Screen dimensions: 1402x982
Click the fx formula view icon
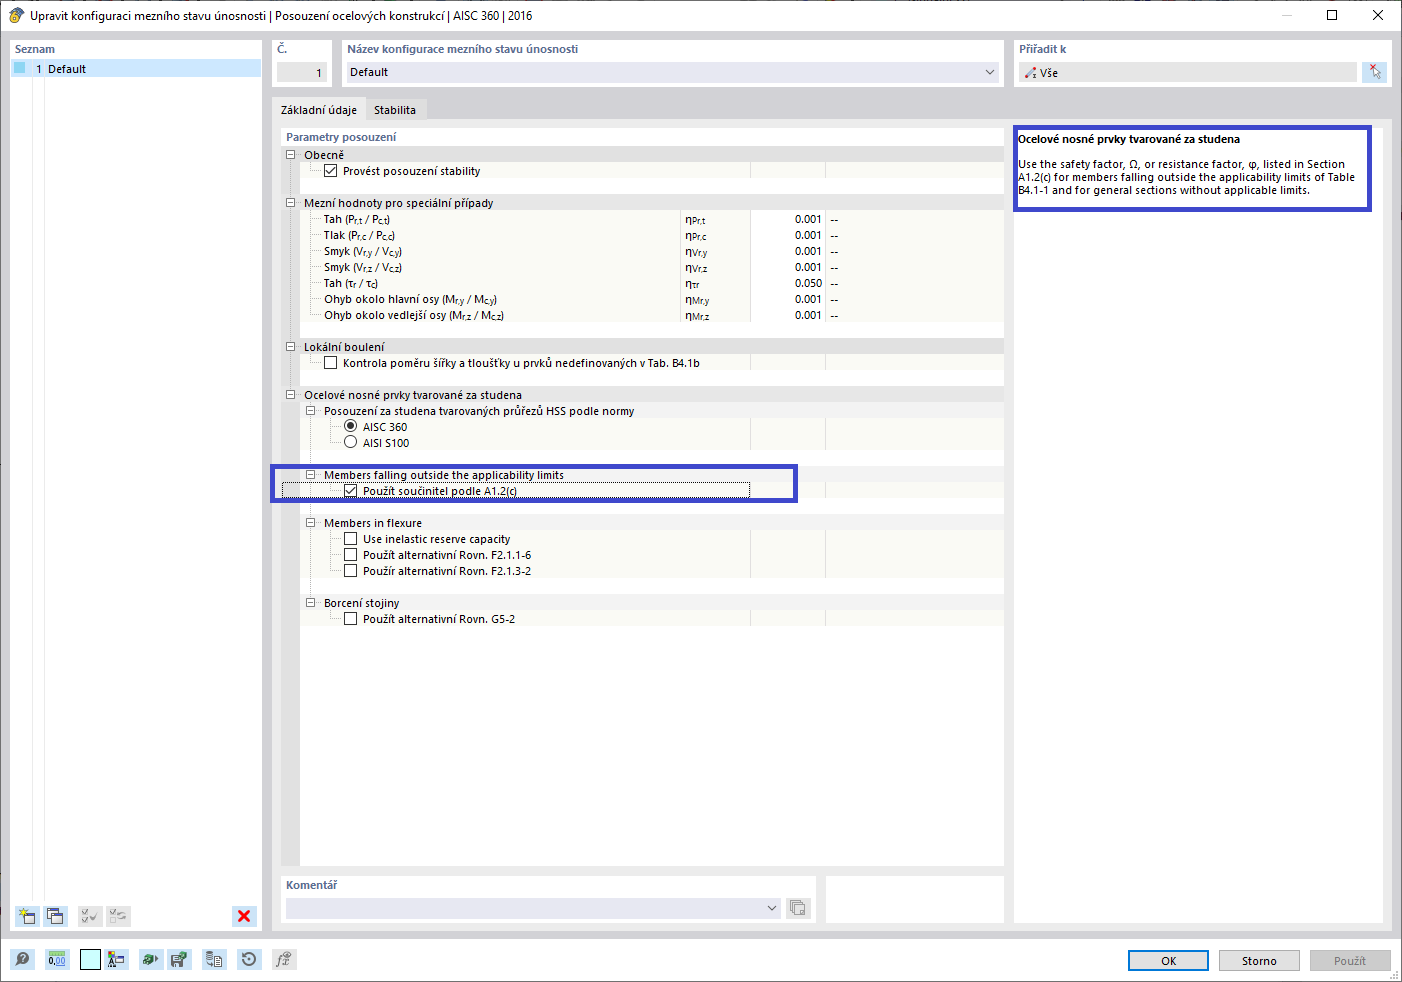[284, 960]
